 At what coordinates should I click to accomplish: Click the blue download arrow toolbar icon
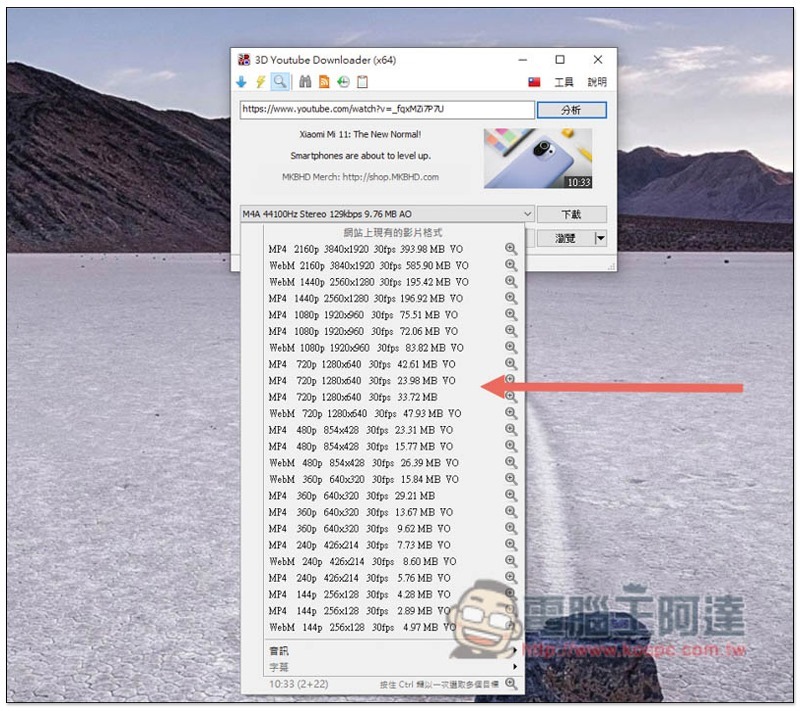[x=242, y=82]
